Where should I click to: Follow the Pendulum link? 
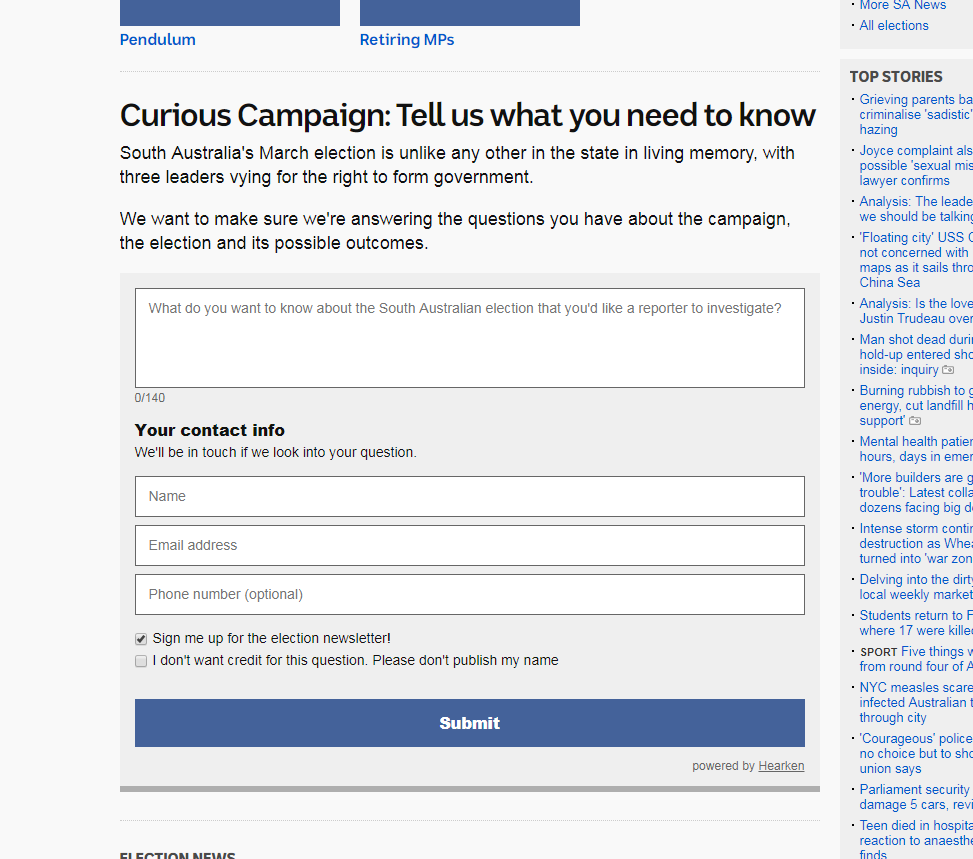click(157, 39)
